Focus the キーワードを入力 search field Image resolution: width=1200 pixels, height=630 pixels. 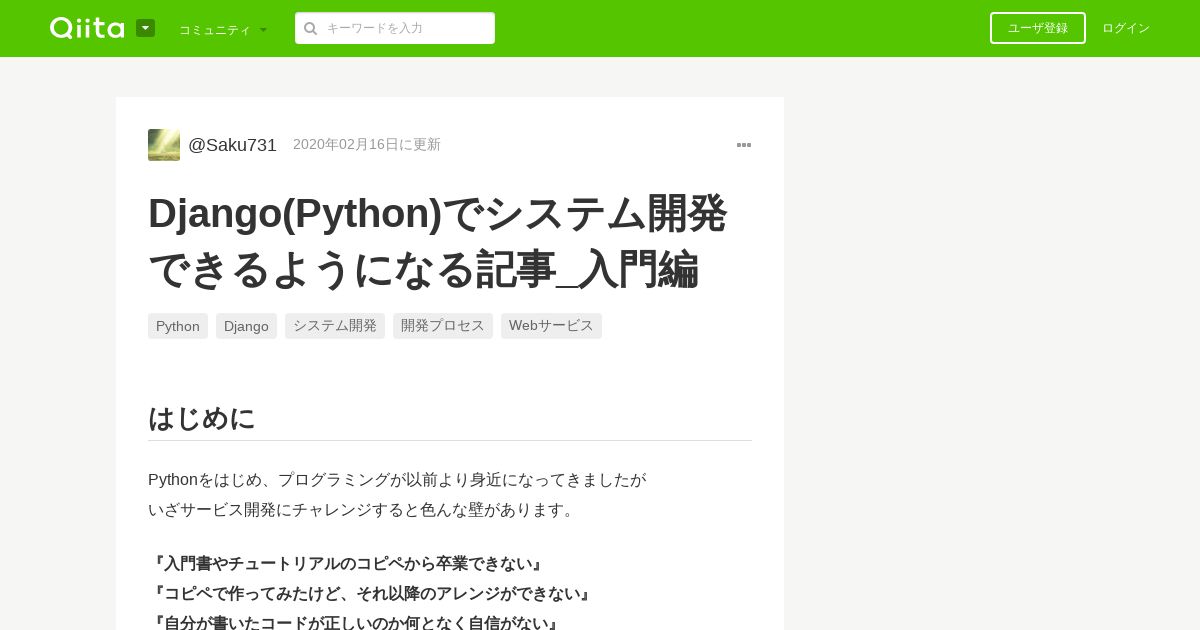coord(395,28)
